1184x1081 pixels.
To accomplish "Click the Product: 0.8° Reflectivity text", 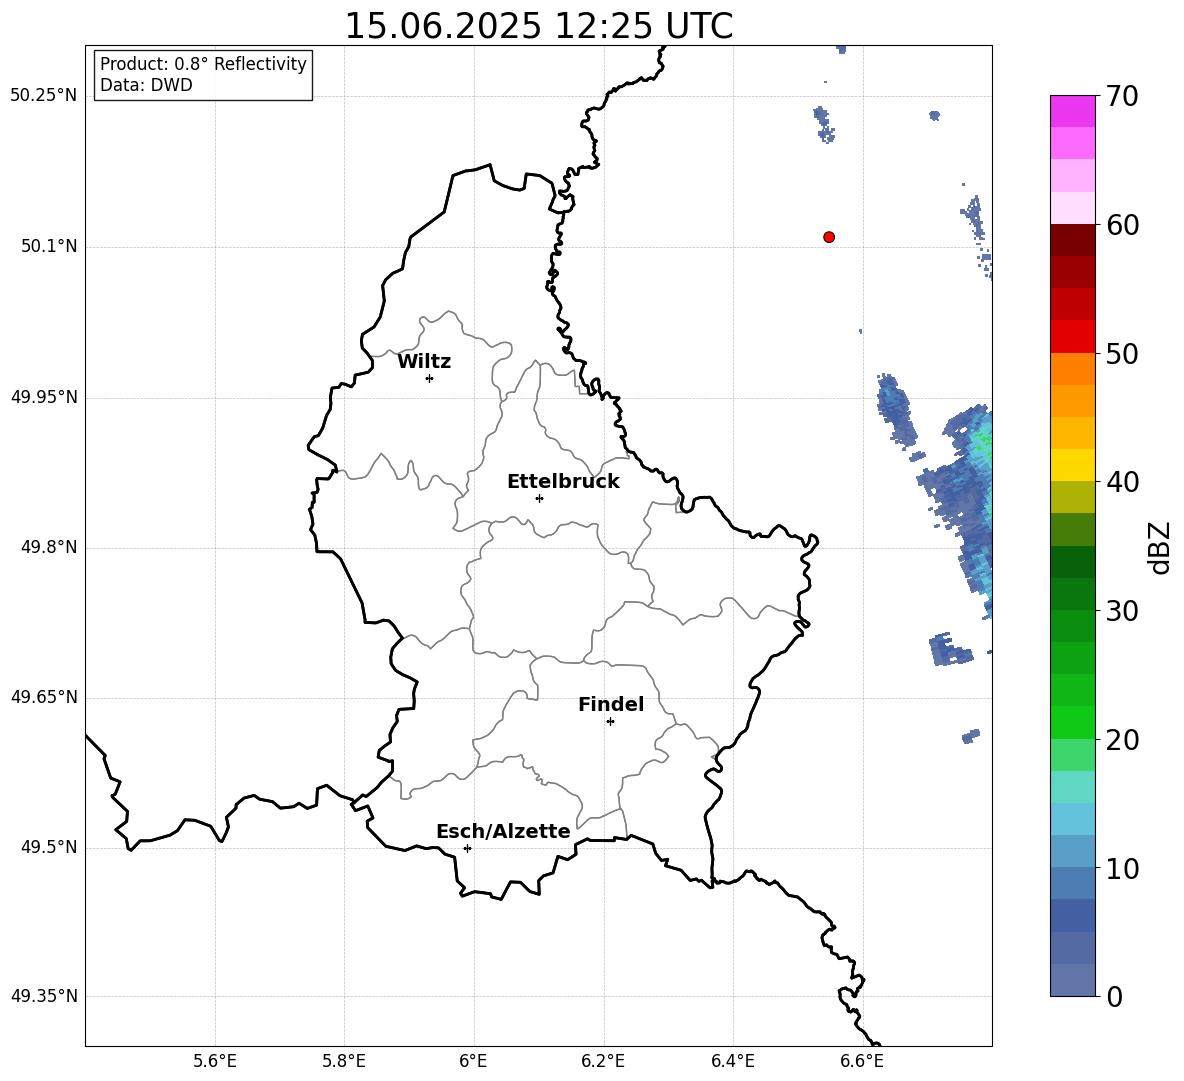I will (203, 64).
